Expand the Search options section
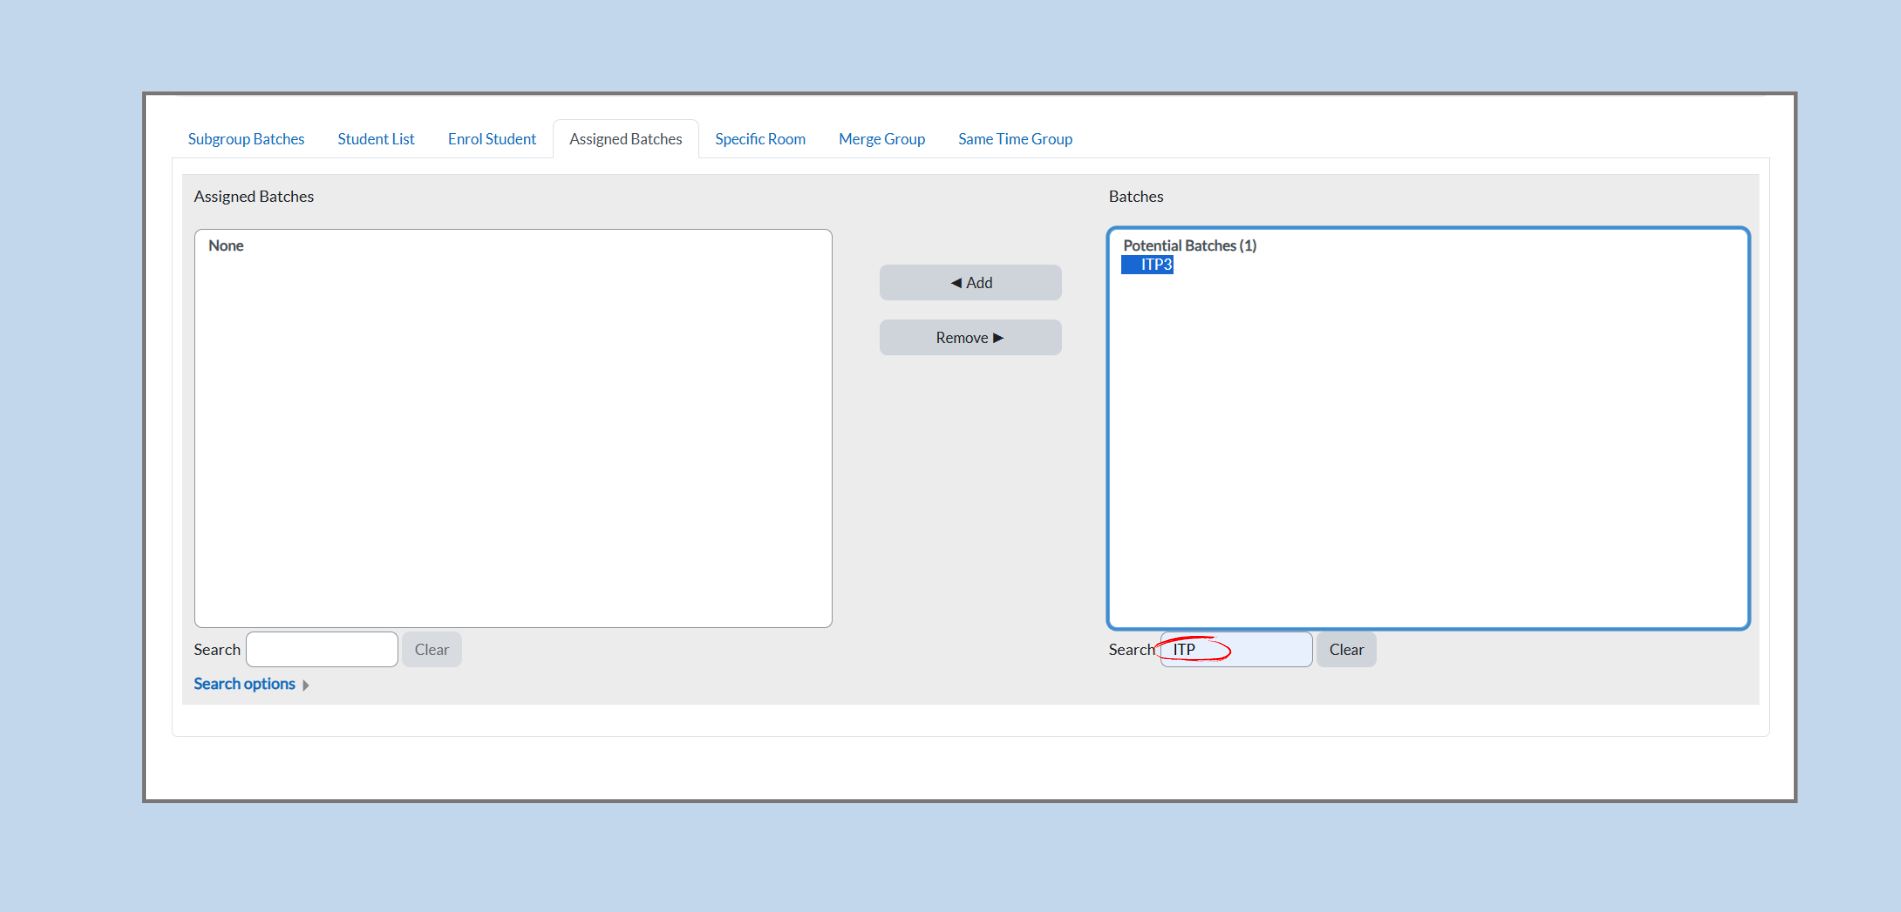1901x912 pixels. (x=245, y=684)
